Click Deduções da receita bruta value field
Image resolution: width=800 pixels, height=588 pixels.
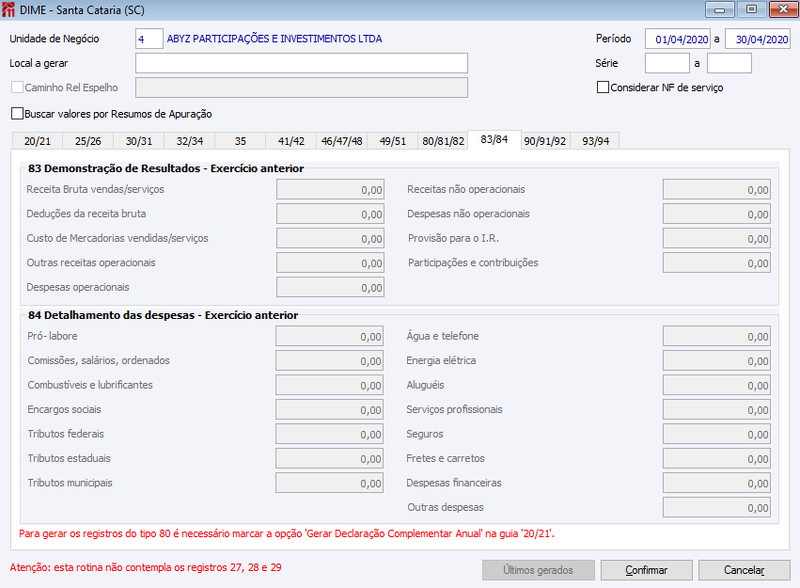point(330,214)
